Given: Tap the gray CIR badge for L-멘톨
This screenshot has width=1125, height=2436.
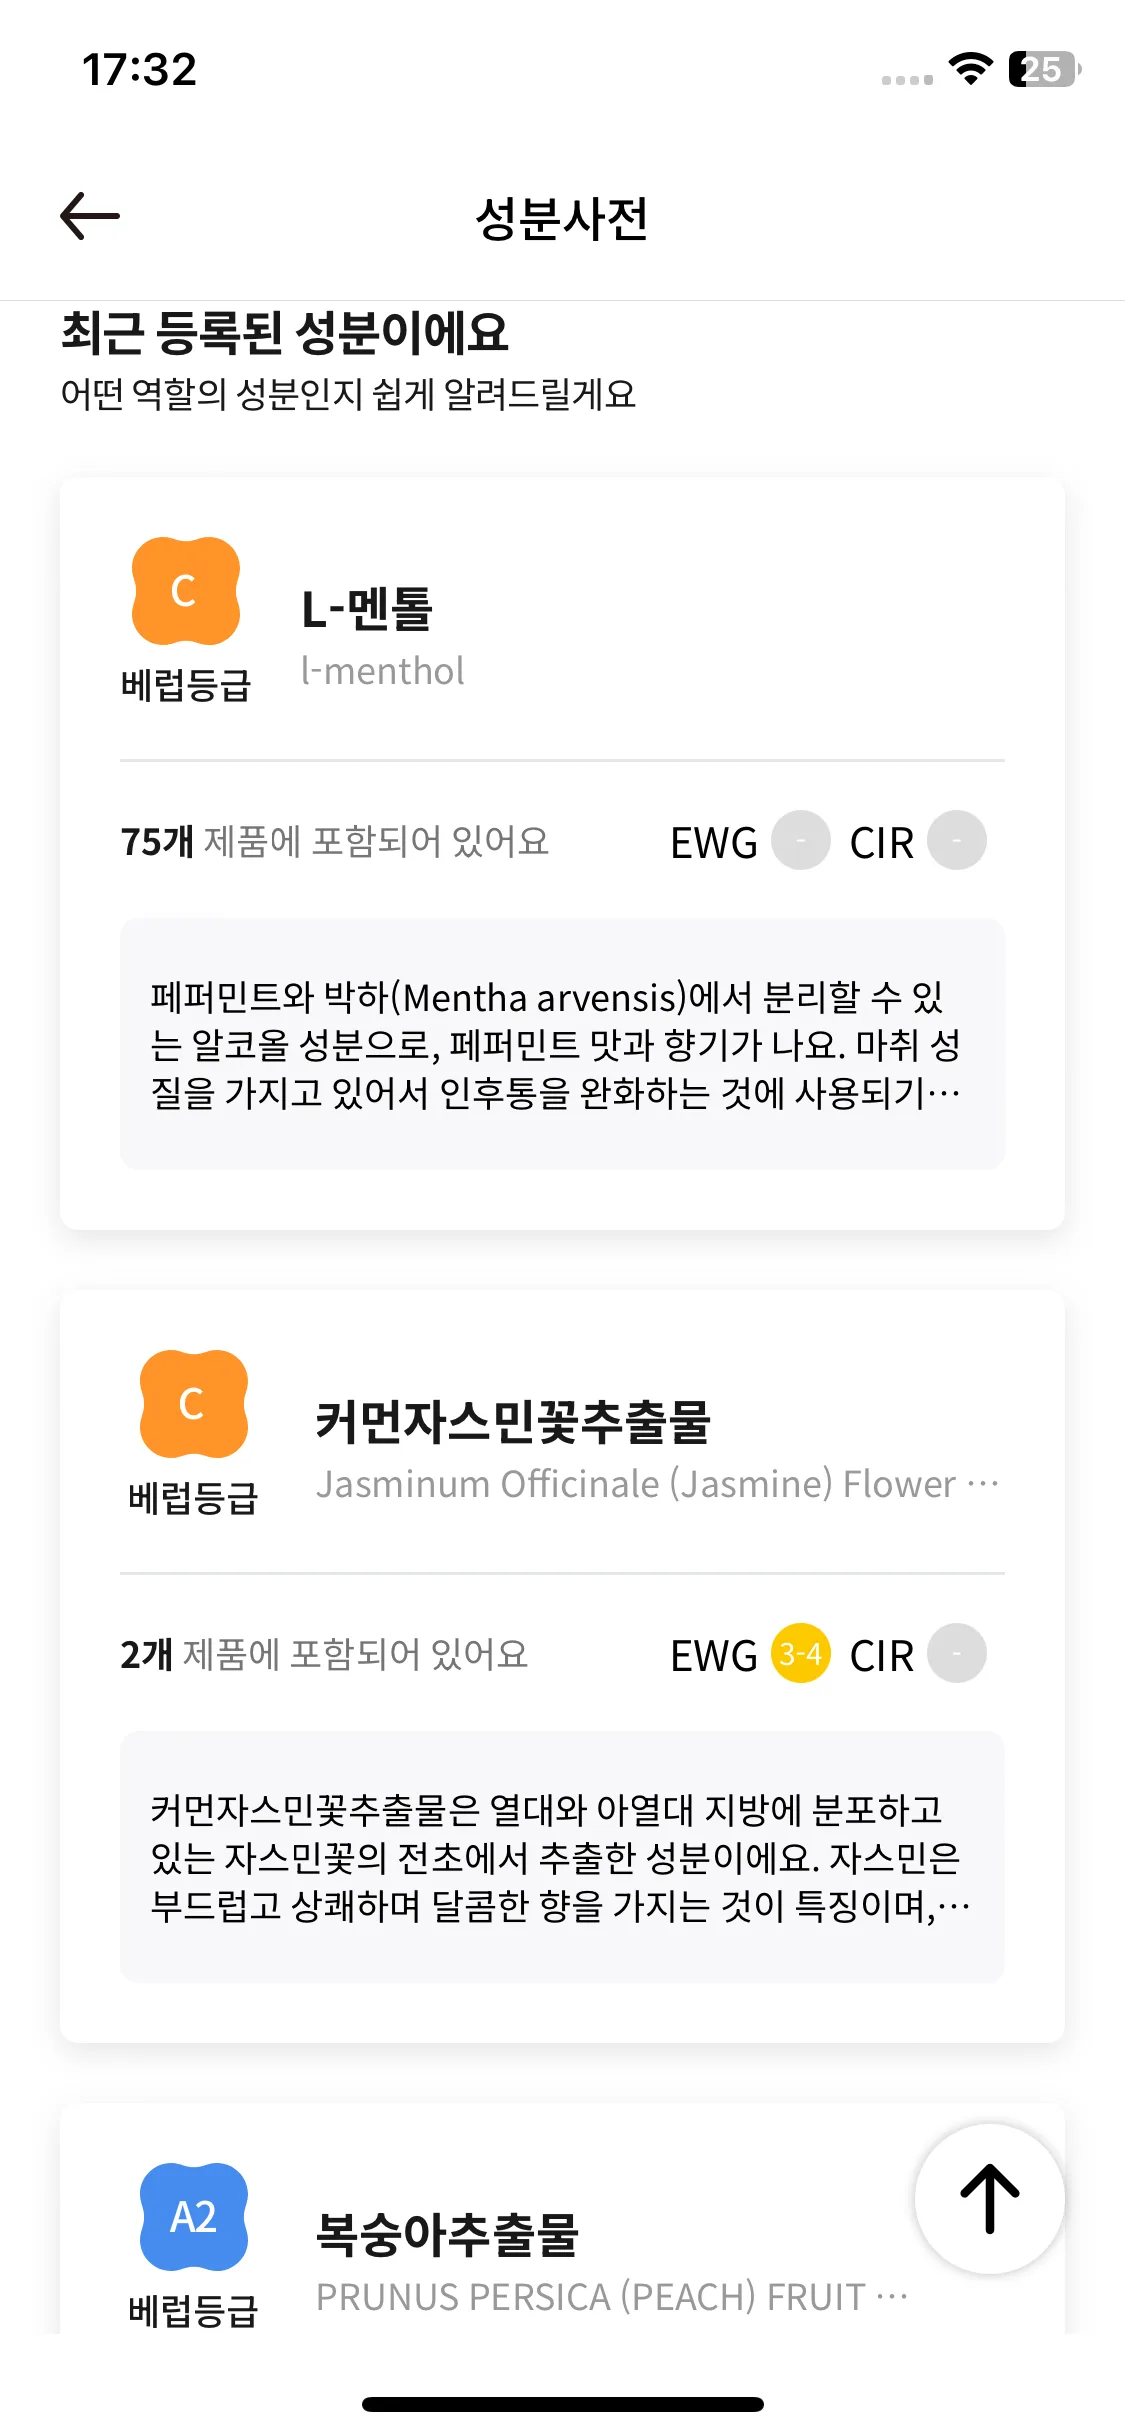Looking at the screenshot, I should (x=956, y=840).
